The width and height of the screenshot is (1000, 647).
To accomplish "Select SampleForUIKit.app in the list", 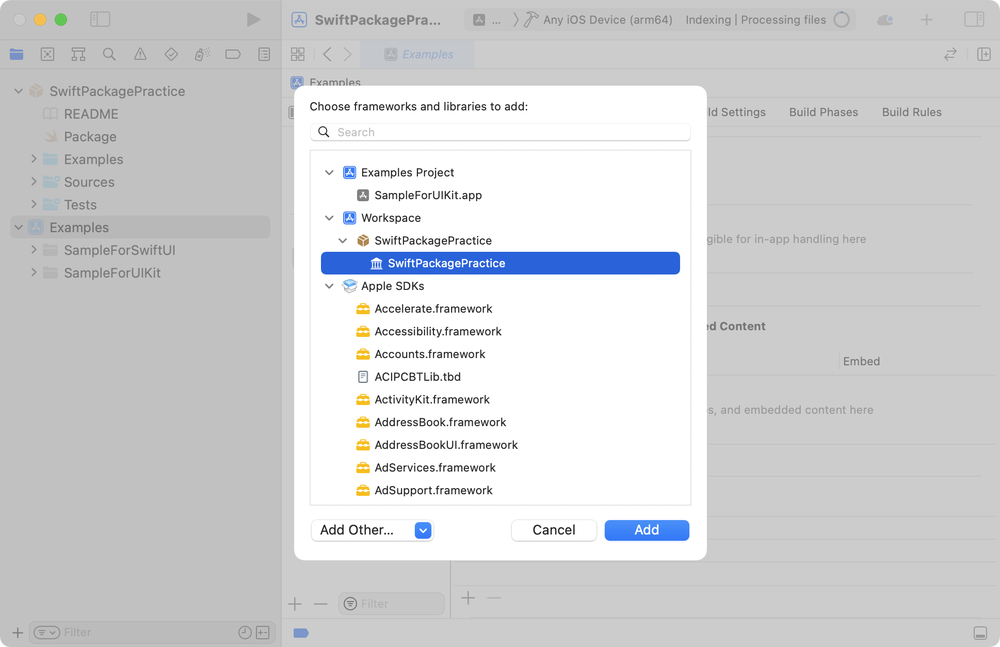I will click(427, 195).
